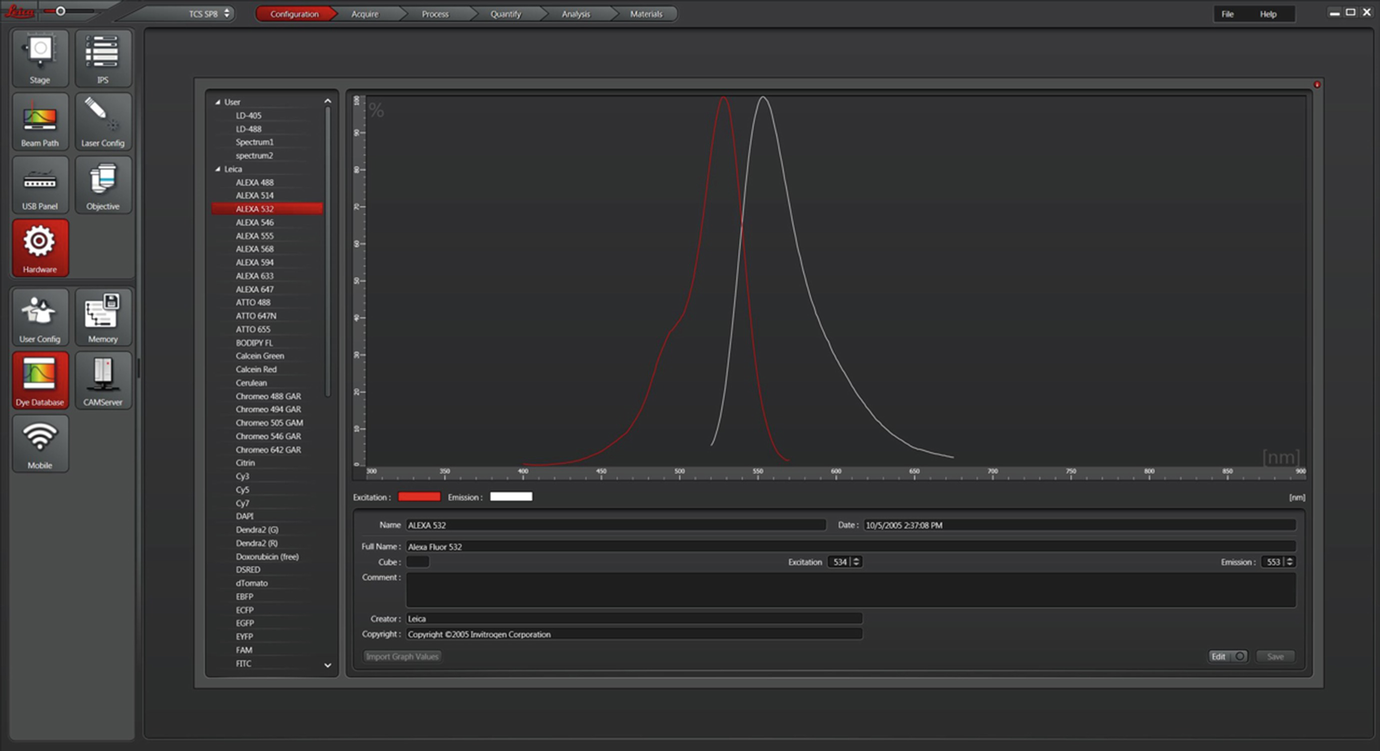The height and width of the screenshot is (751, 1380).
Task: Open the Memory settings icon
Action: [x=103, y=318]
